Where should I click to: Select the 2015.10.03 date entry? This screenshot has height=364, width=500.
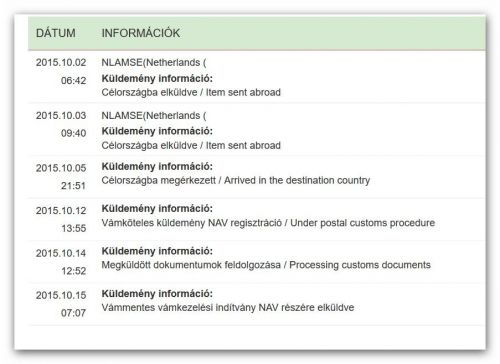[x=61, y=115]
